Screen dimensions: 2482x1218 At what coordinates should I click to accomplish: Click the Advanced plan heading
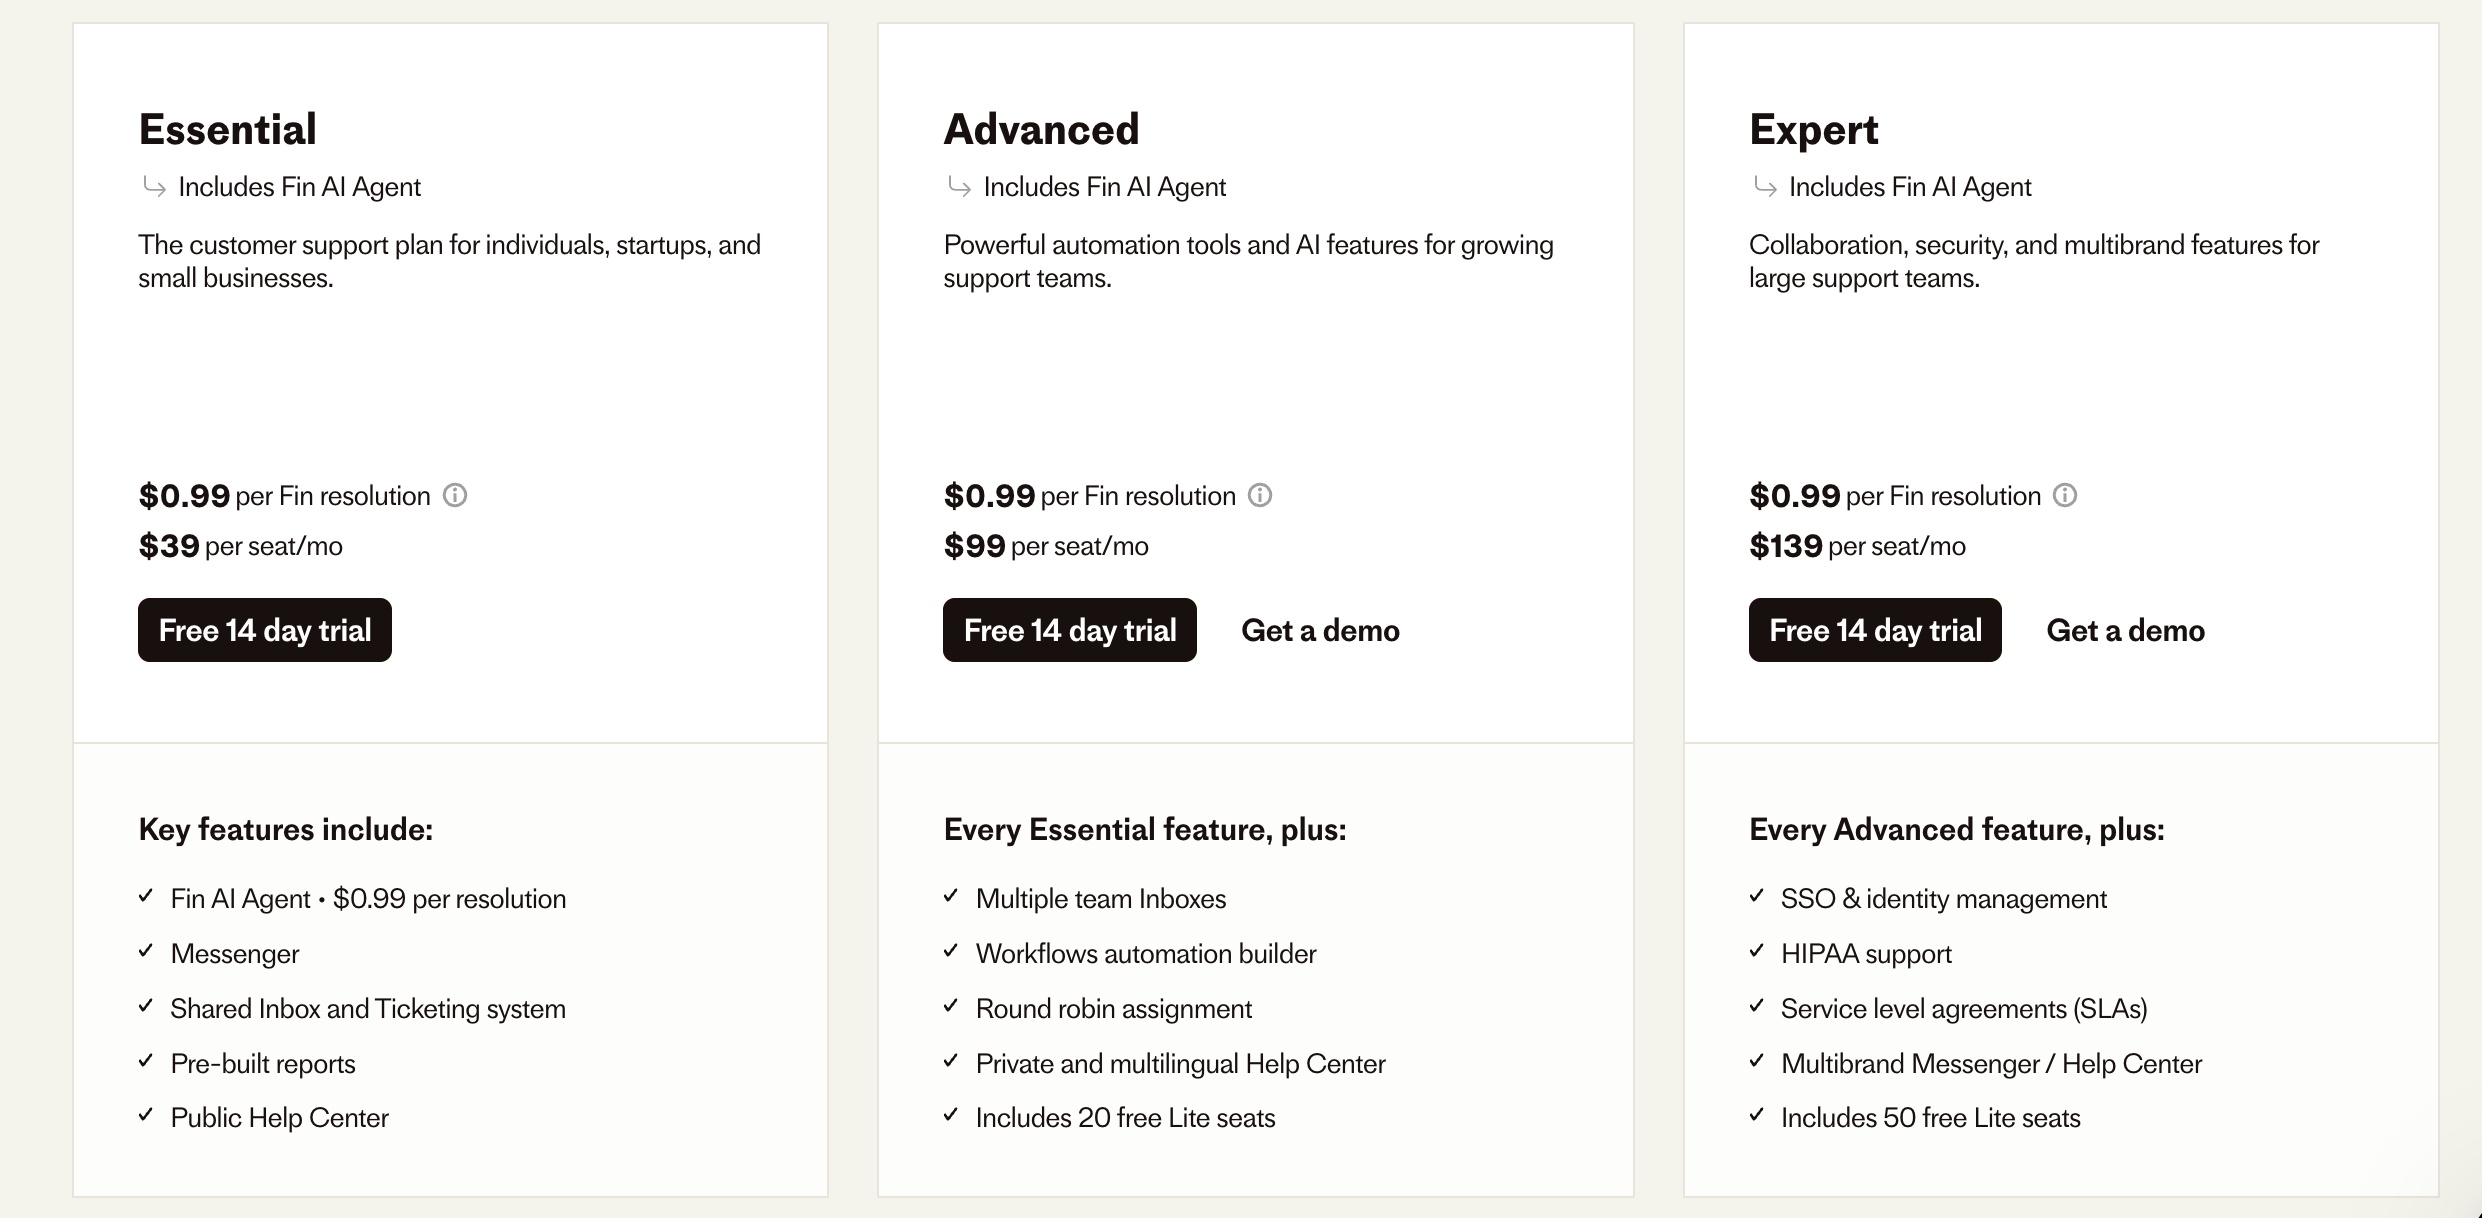pos(1041,130)
